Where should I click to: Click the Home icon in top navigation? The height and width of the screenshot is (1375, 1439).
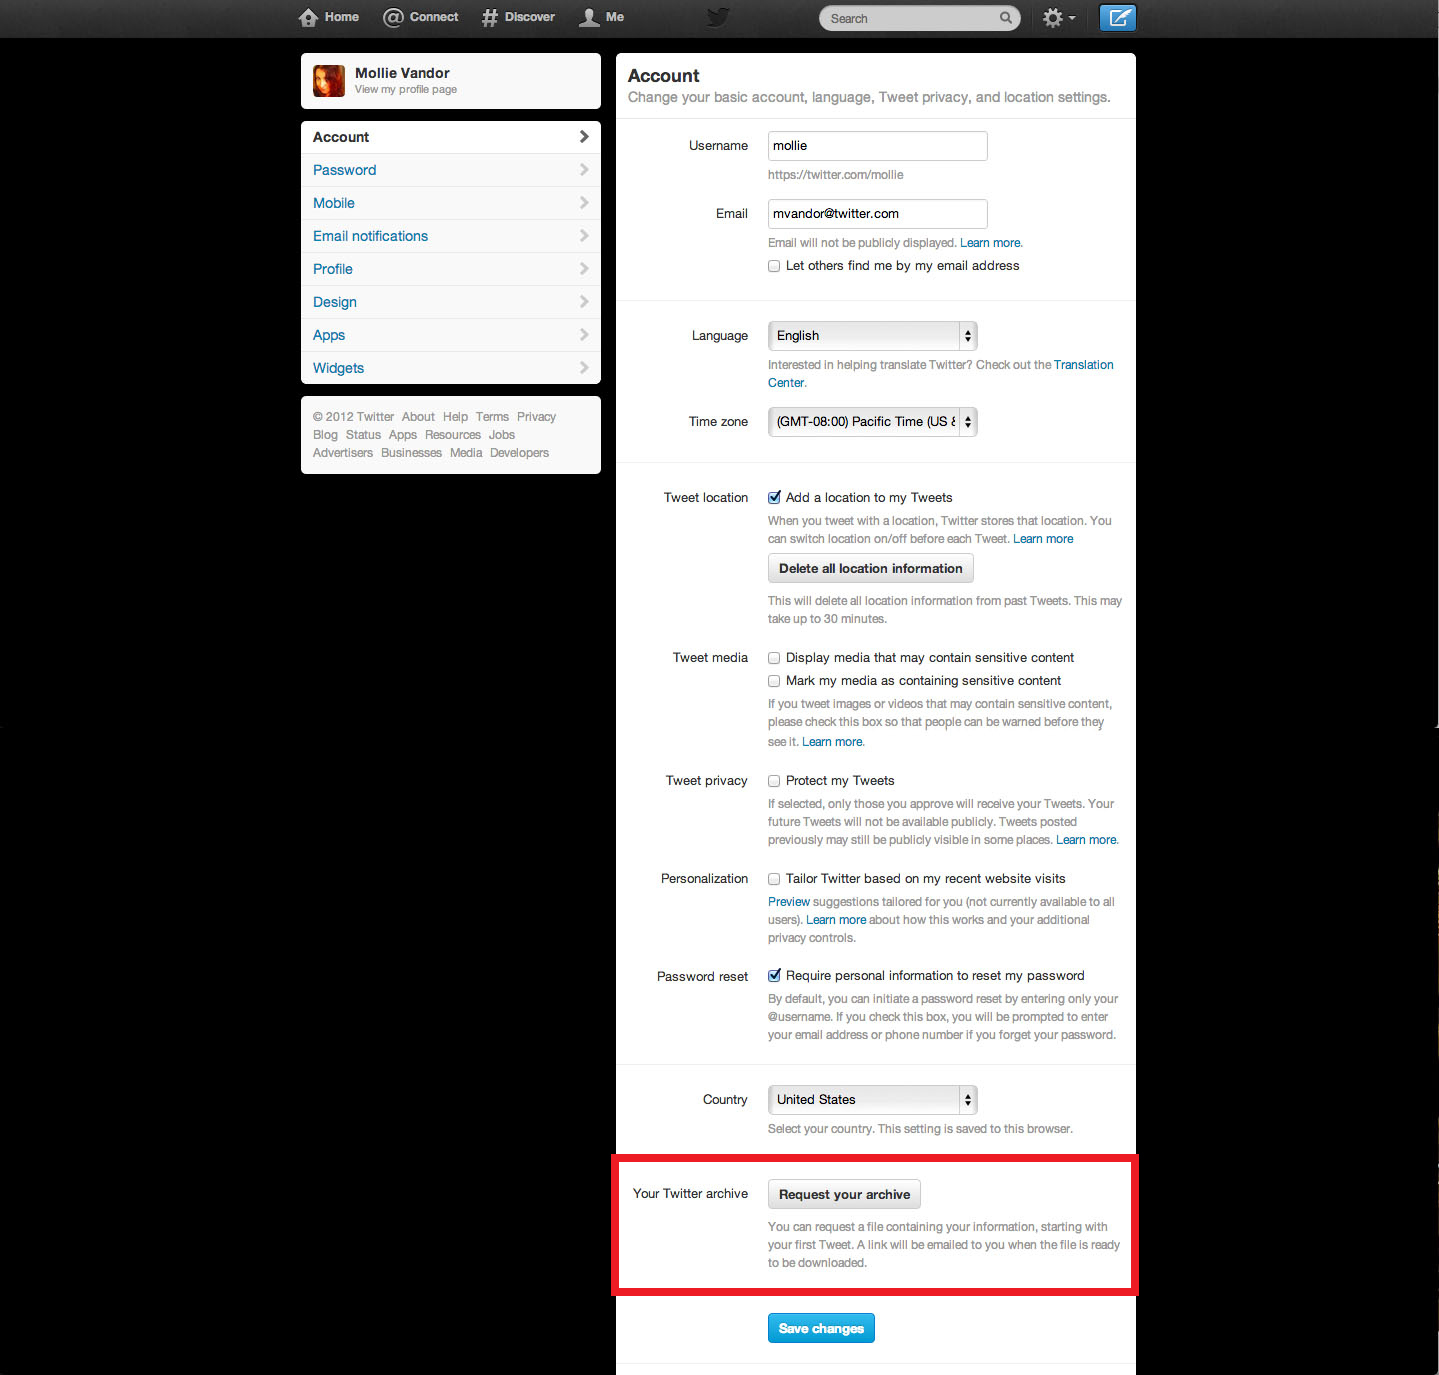click(x=308, y=18)
